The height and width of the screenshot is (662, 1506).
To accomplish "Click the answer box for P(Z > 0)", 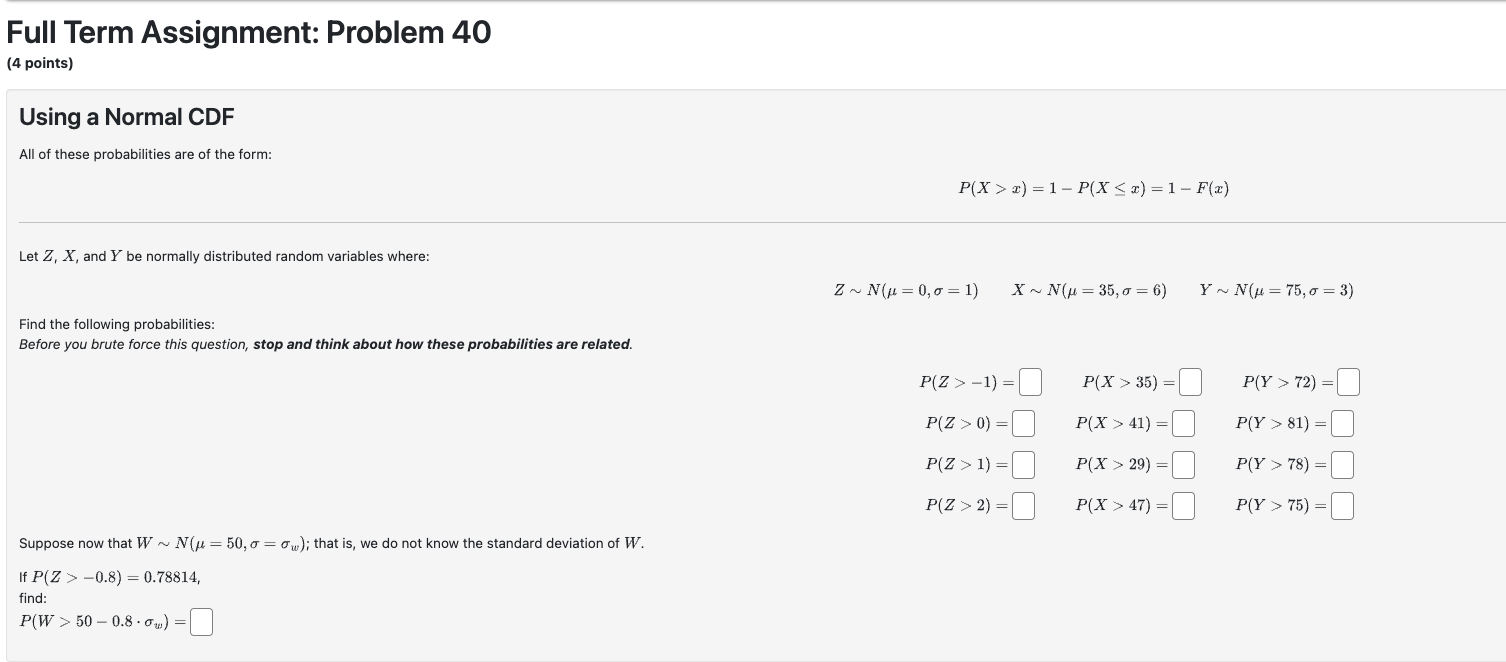I will 1022,422.
